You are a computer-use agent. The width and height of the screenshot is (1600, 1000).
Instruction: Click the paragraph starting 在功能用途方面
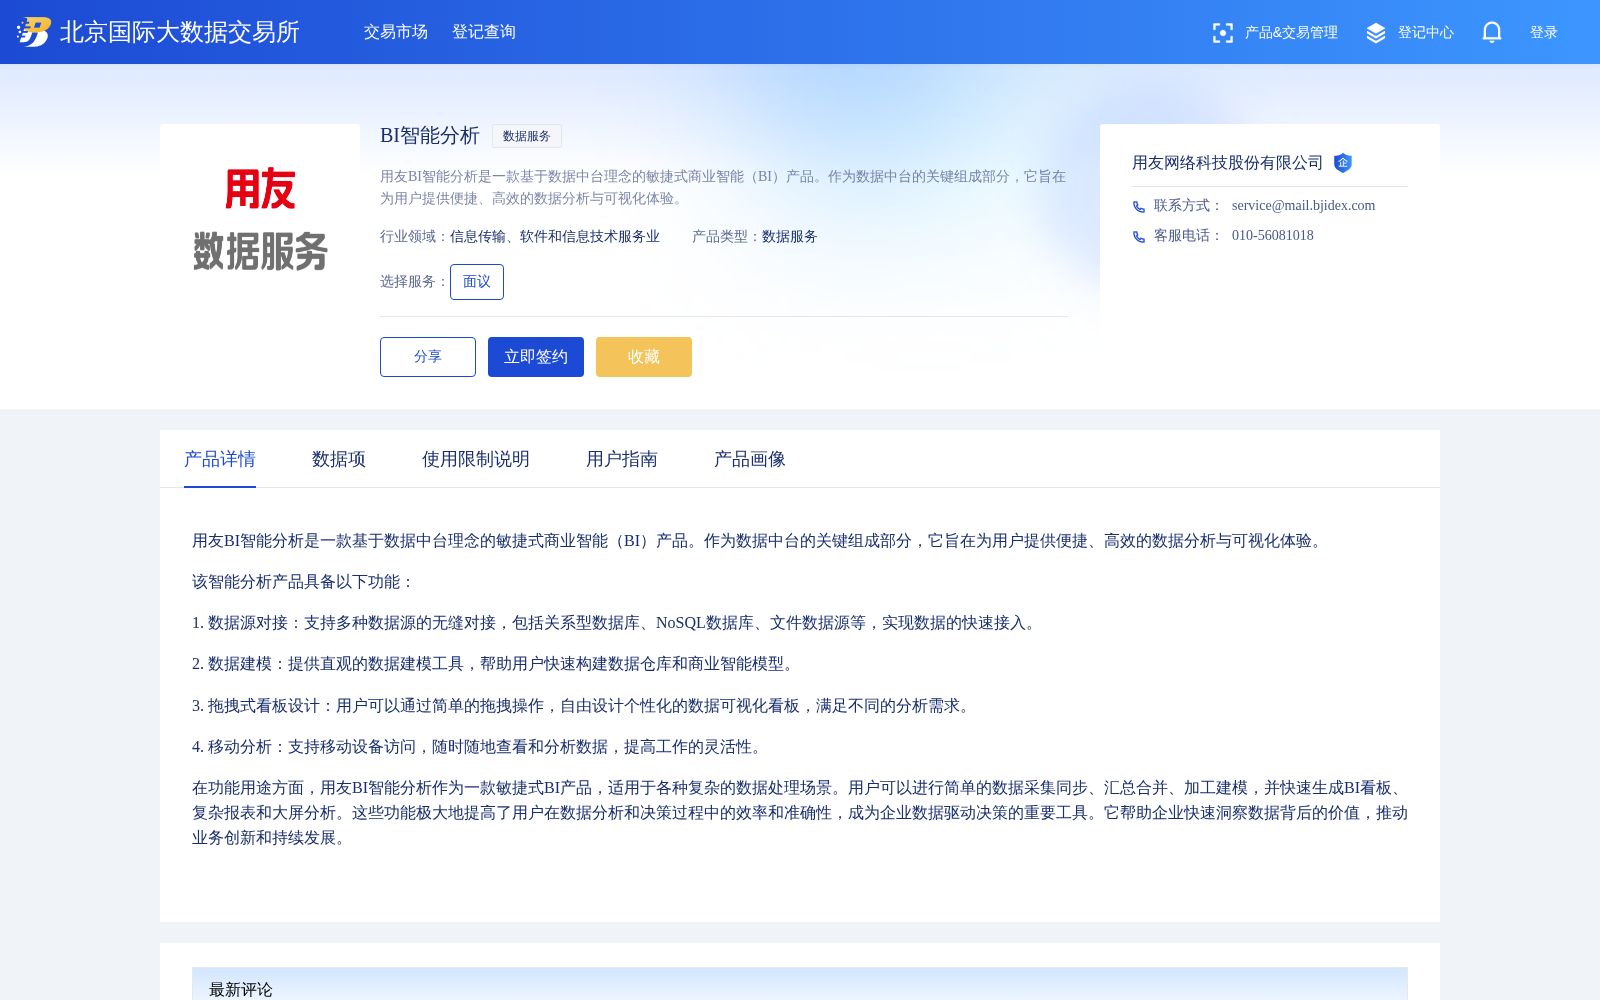click(800, 813)
